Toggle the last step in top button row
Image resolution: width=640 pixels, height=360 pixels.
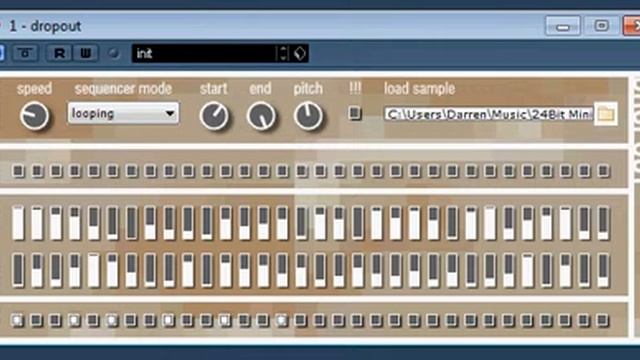[x=603, y=171]
